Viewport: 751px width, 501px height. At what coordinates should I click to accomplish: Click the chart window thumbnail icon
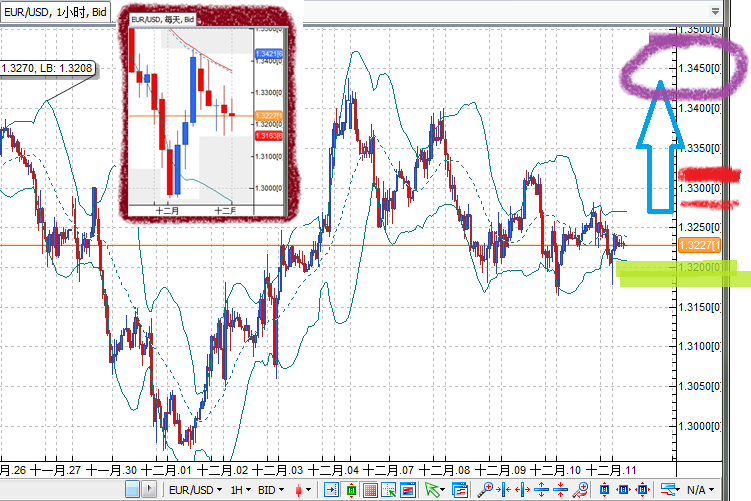pos(408,490)
